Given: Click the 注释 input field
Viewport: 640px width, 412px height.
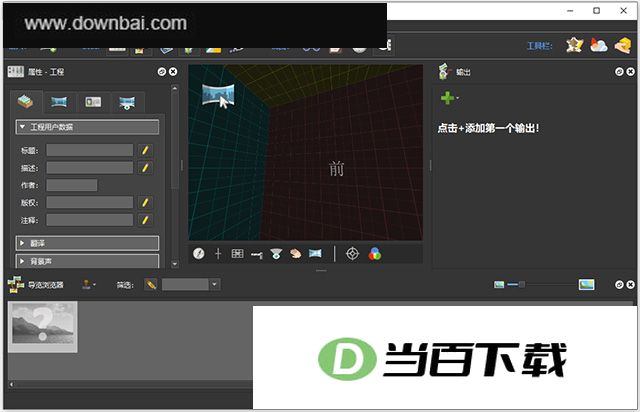Looking at the screenshot, I should [89, 220].
